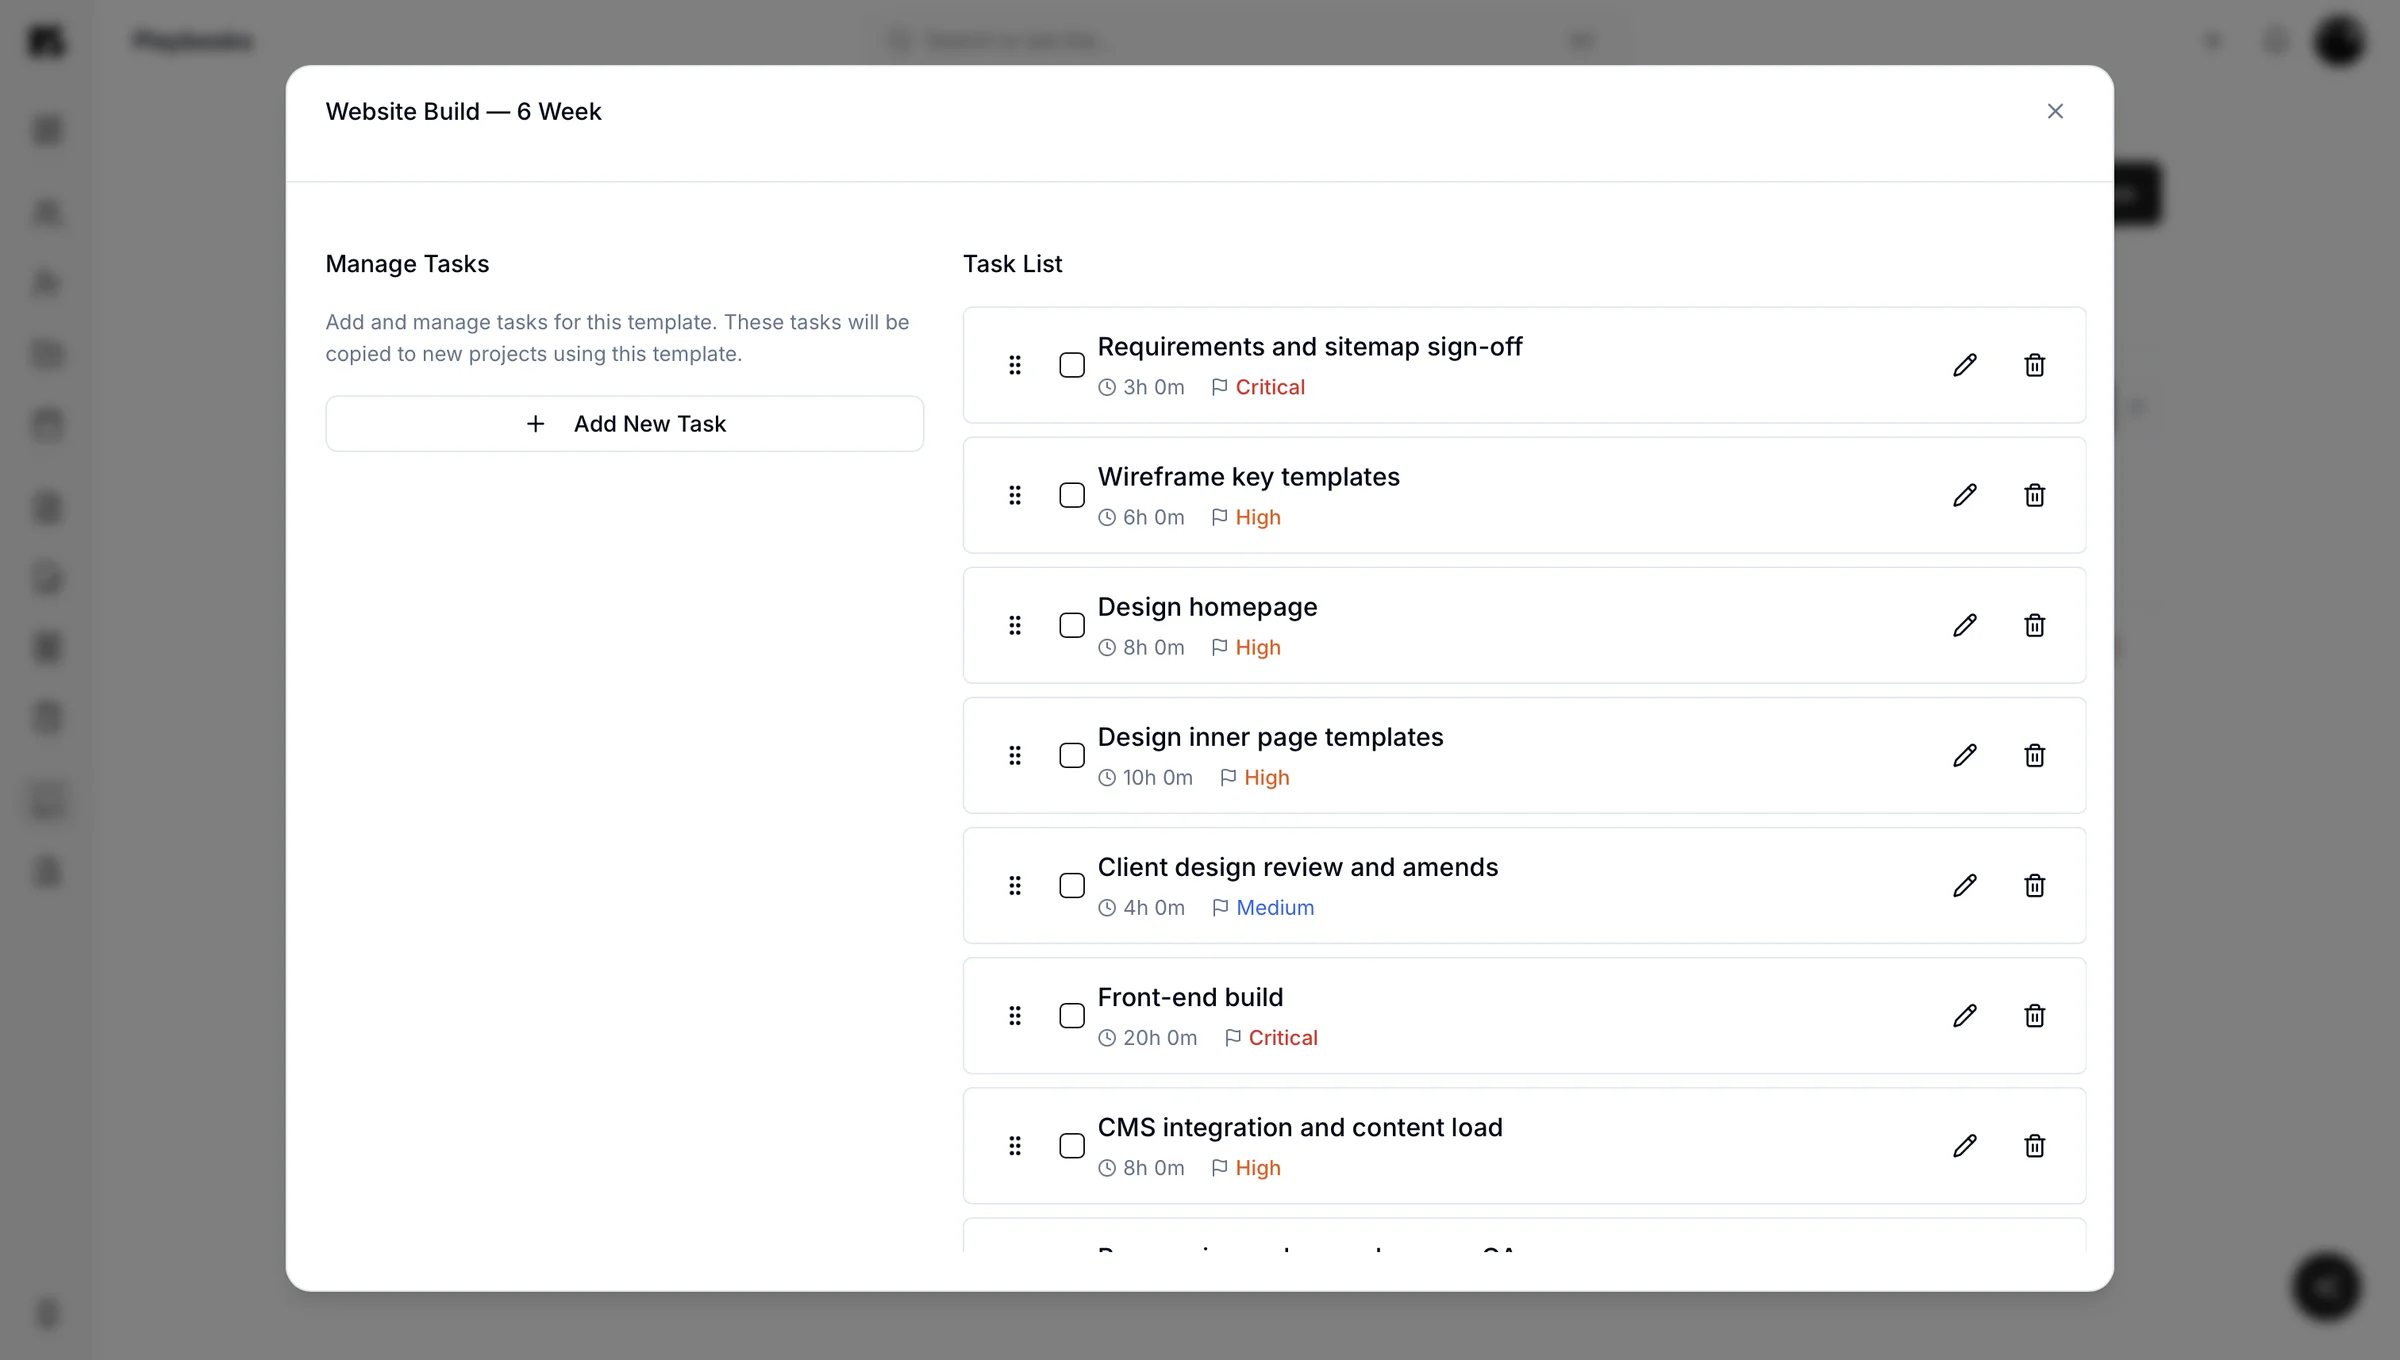This screenshot has width=2400, height=1360.
Task: Delete the Client design review and amends task
Action: 2034,885
